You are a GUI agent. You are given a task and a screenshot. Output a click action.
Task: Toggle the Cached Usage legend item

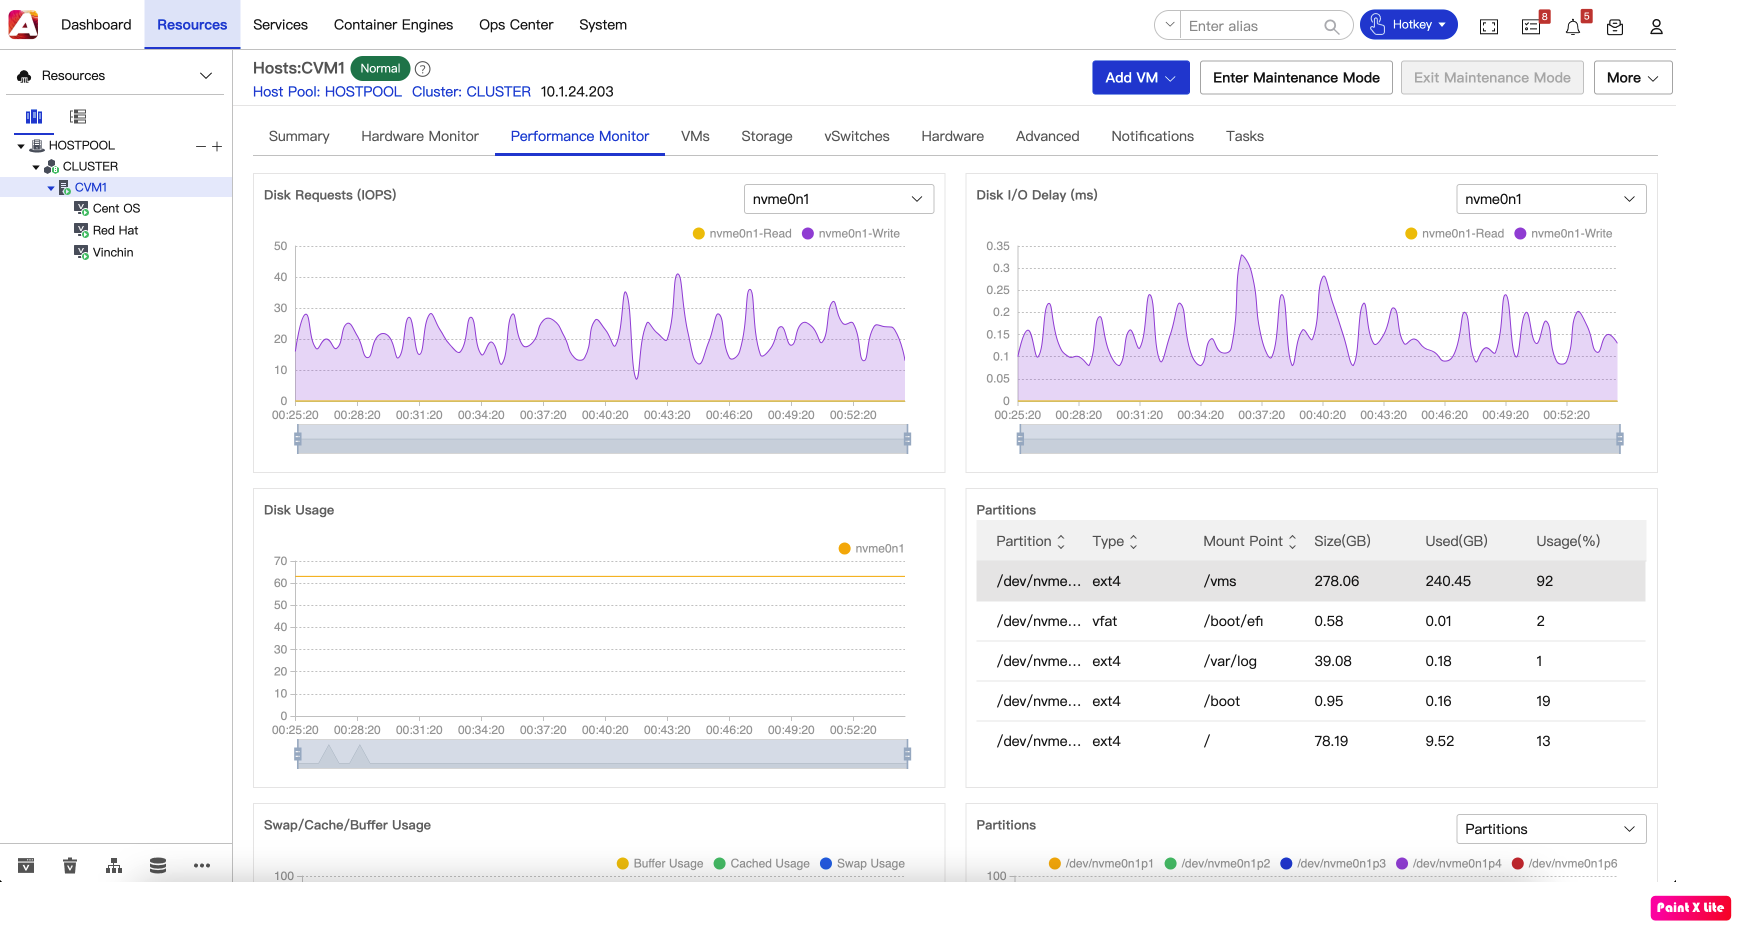pos(762,864)
